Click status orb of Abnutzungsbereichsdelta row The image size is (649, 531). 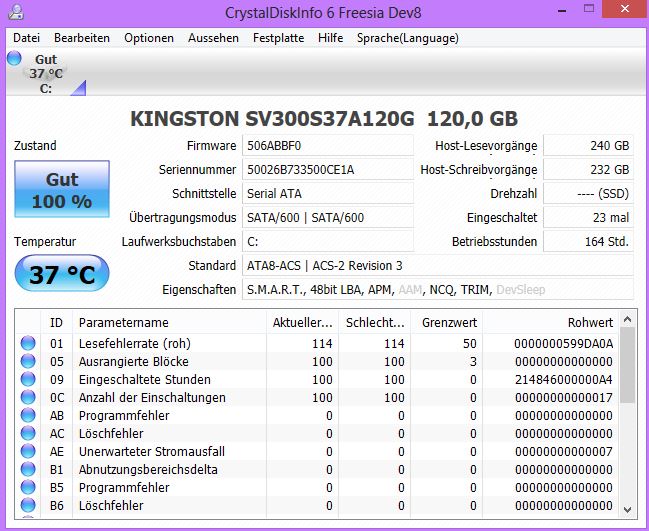[28, 469]
